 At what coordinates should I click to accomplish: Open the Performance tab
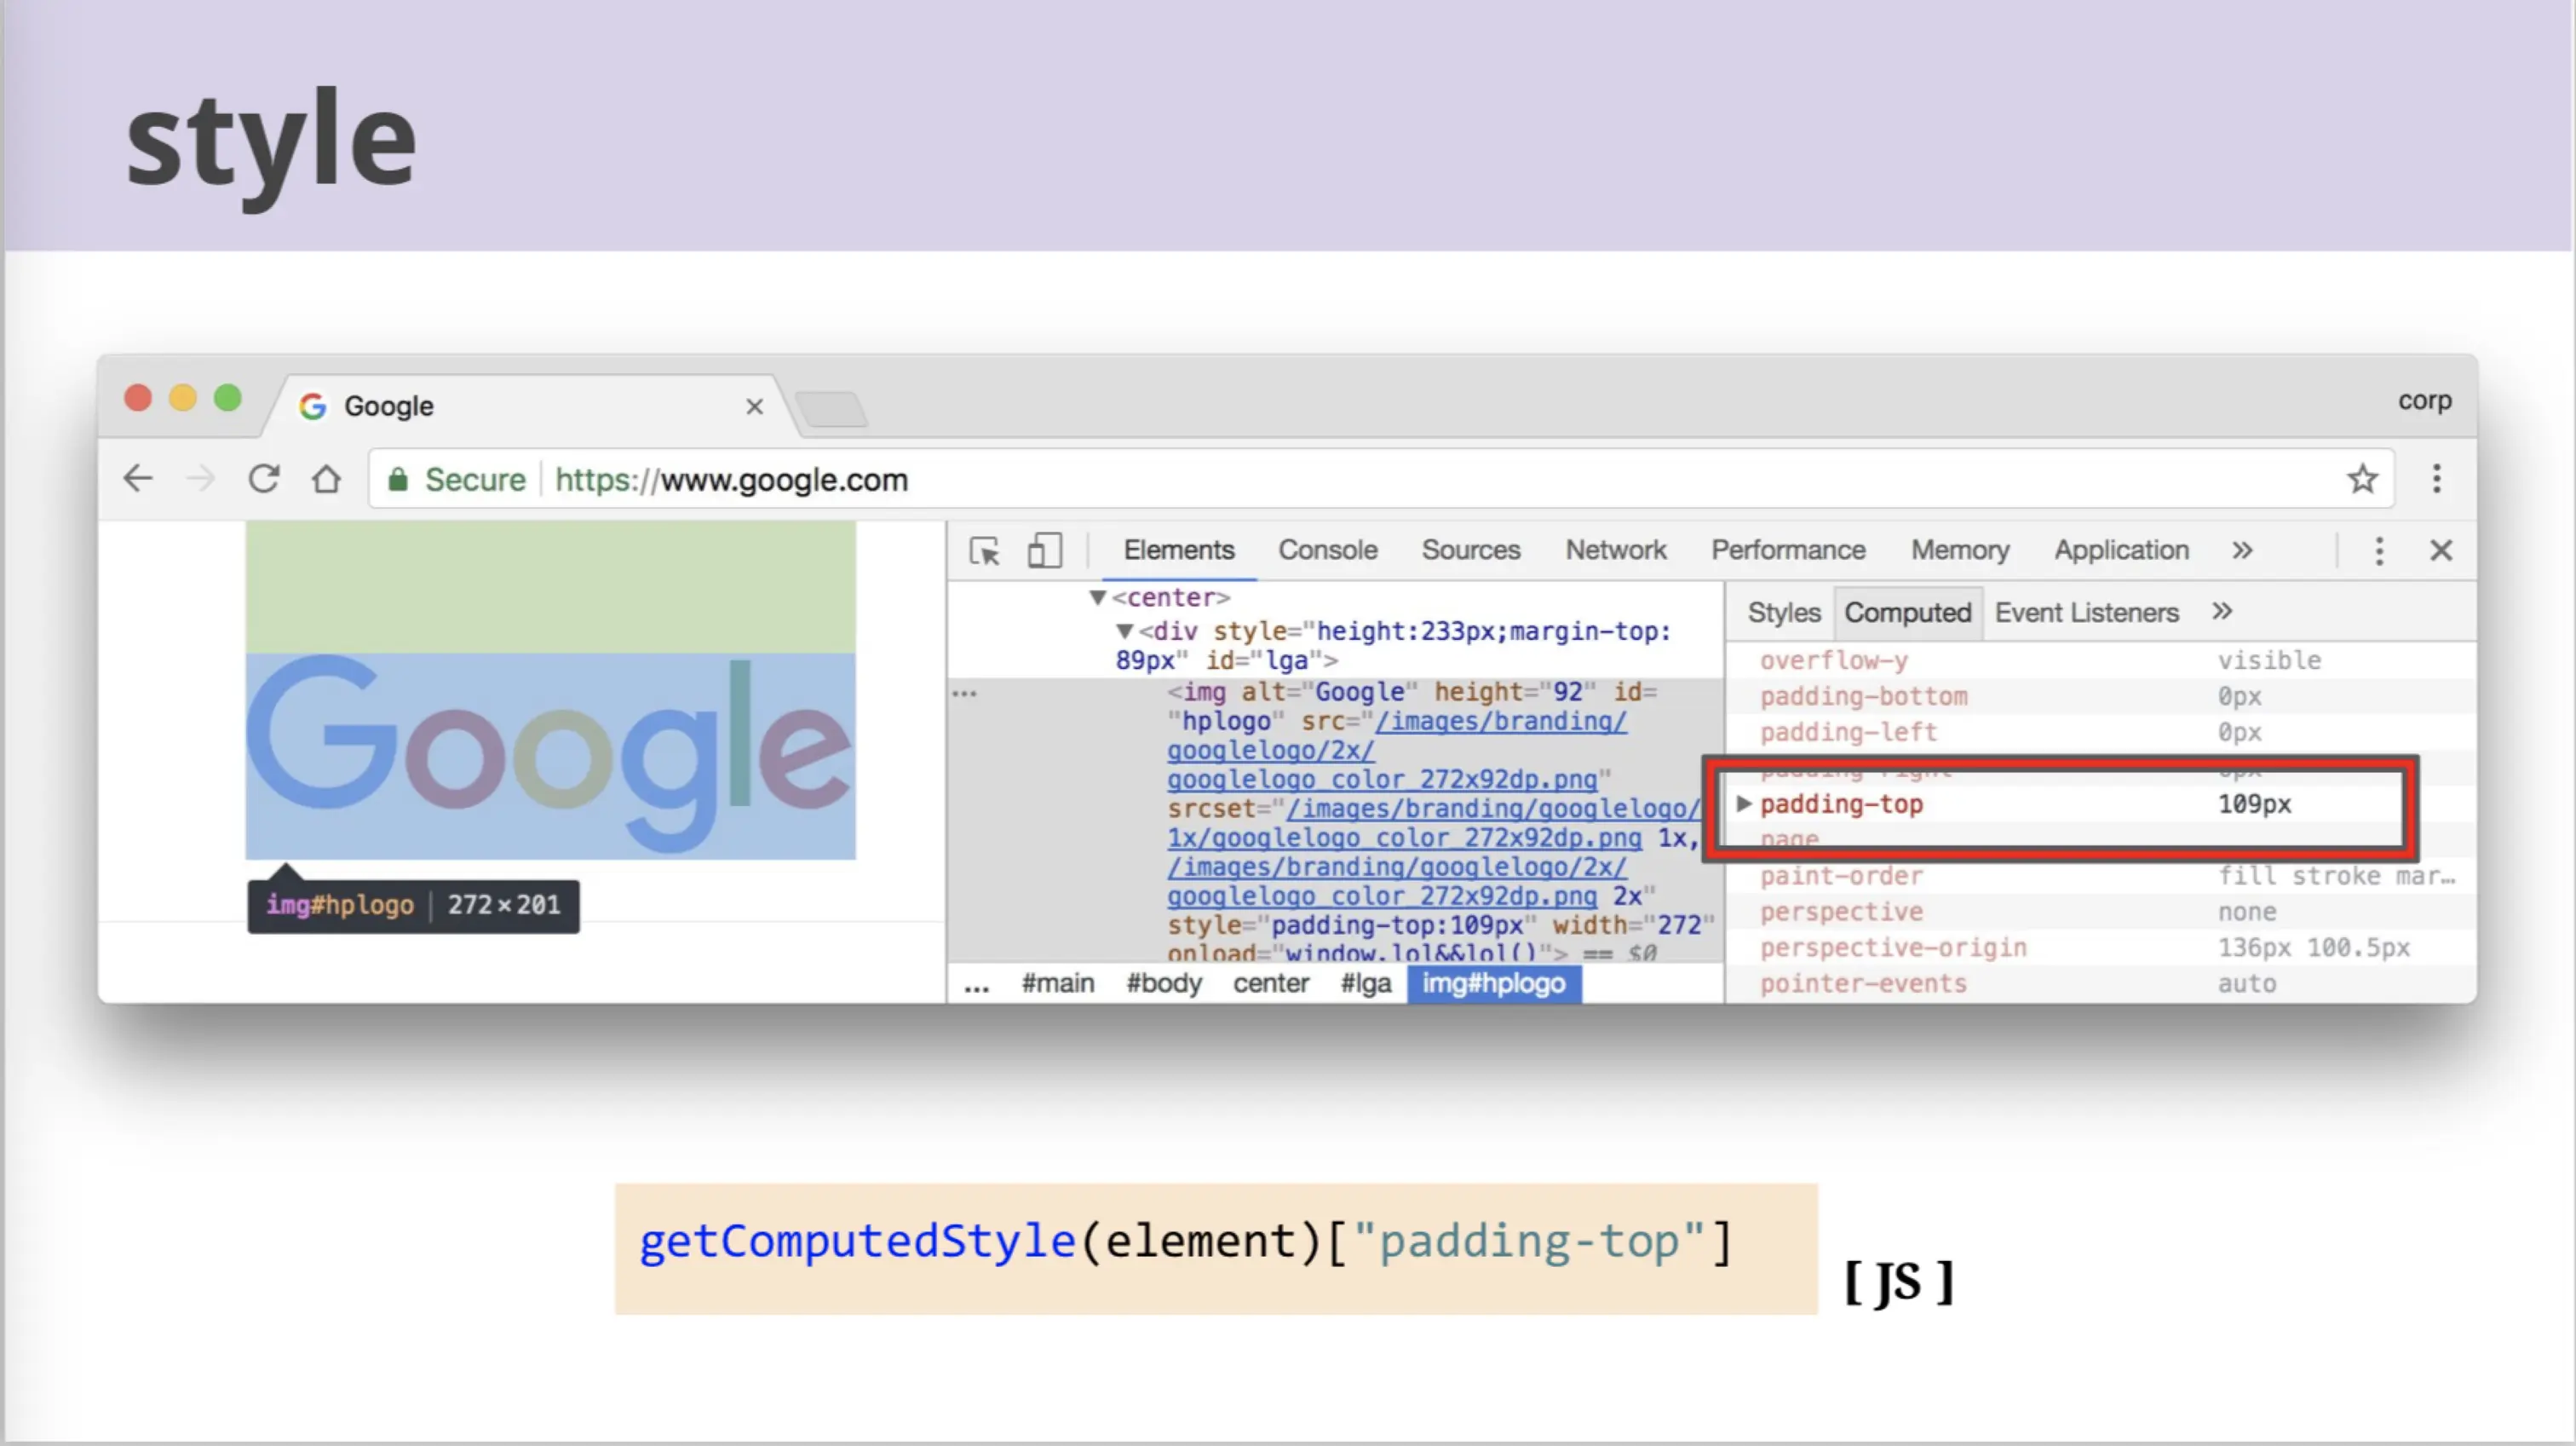[x=1788, y=550]
